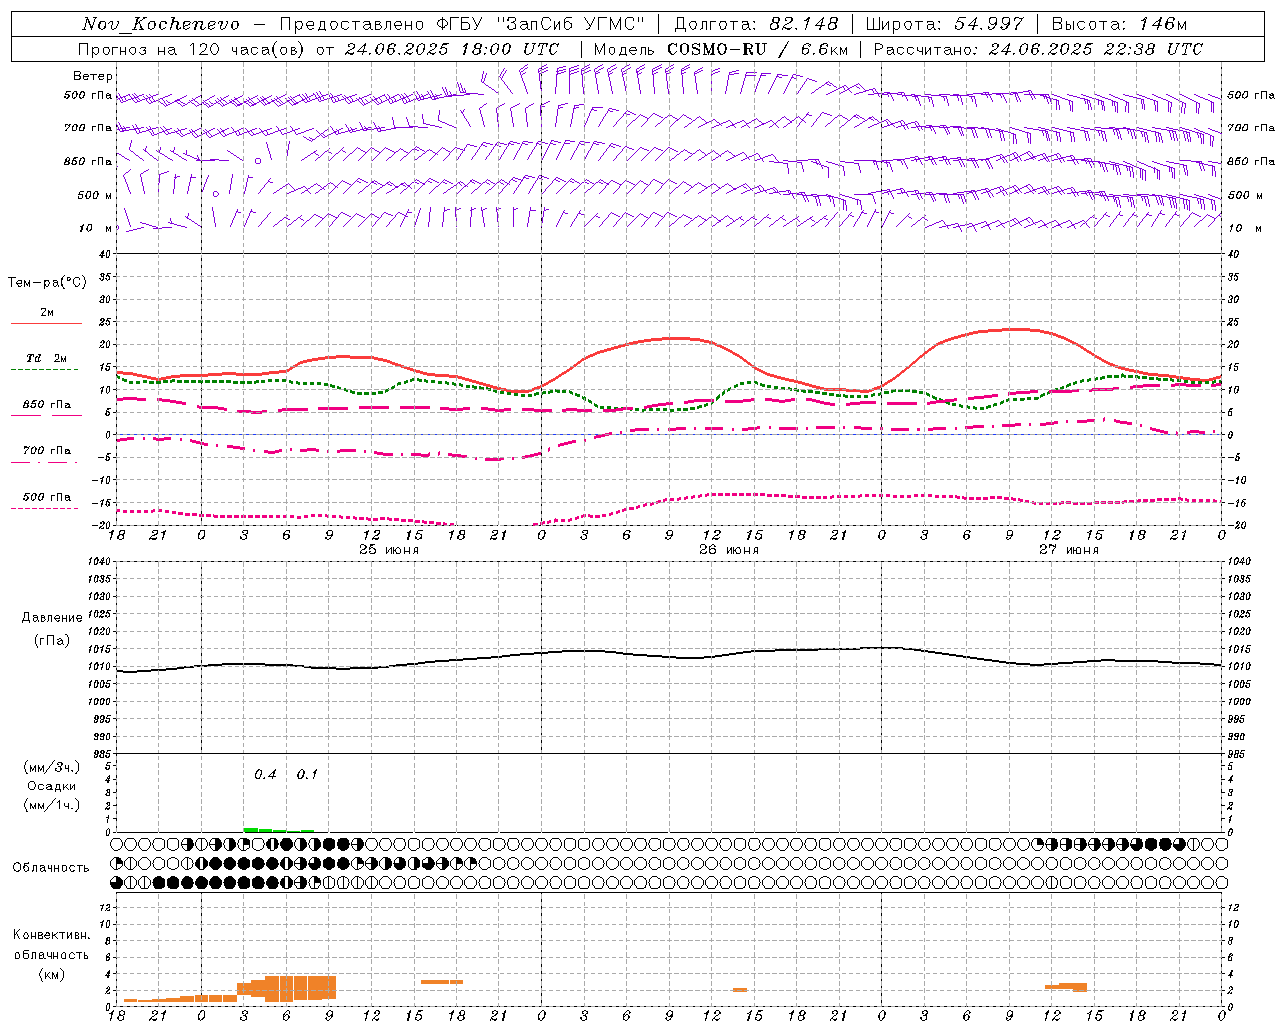Click the model name COSMO-RU / 6.6км
Viewport: 1280px width, 1024px height.
(758, 49)
